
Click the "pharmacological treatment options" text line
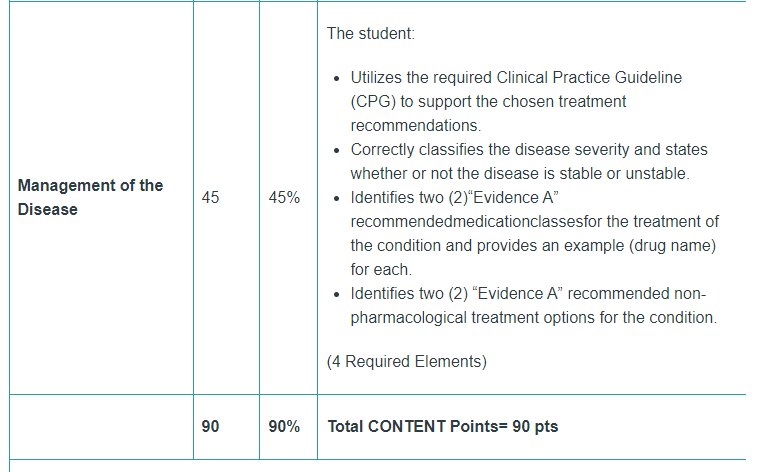(533, 317)
